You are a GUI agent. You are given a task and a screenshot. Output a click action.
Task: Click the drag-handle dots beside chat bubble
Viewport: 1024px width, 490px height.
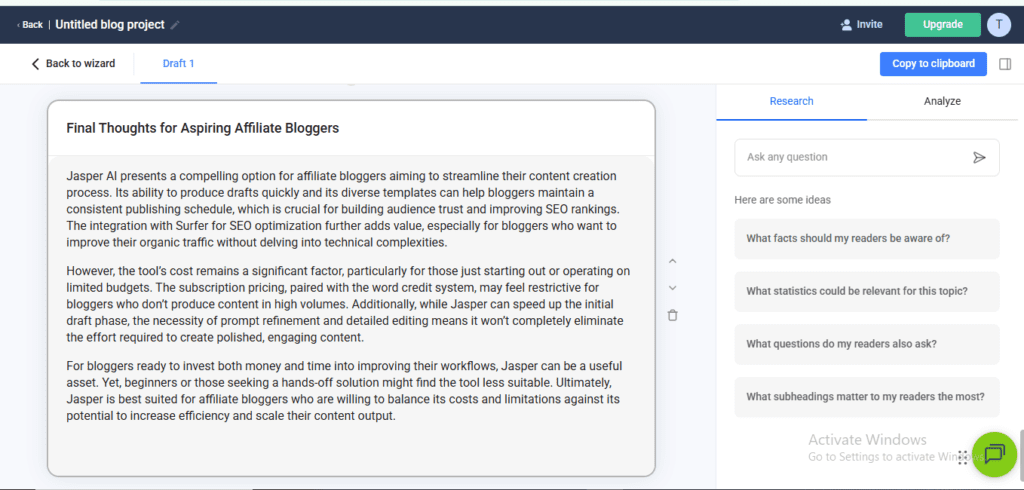coord(963,458)
